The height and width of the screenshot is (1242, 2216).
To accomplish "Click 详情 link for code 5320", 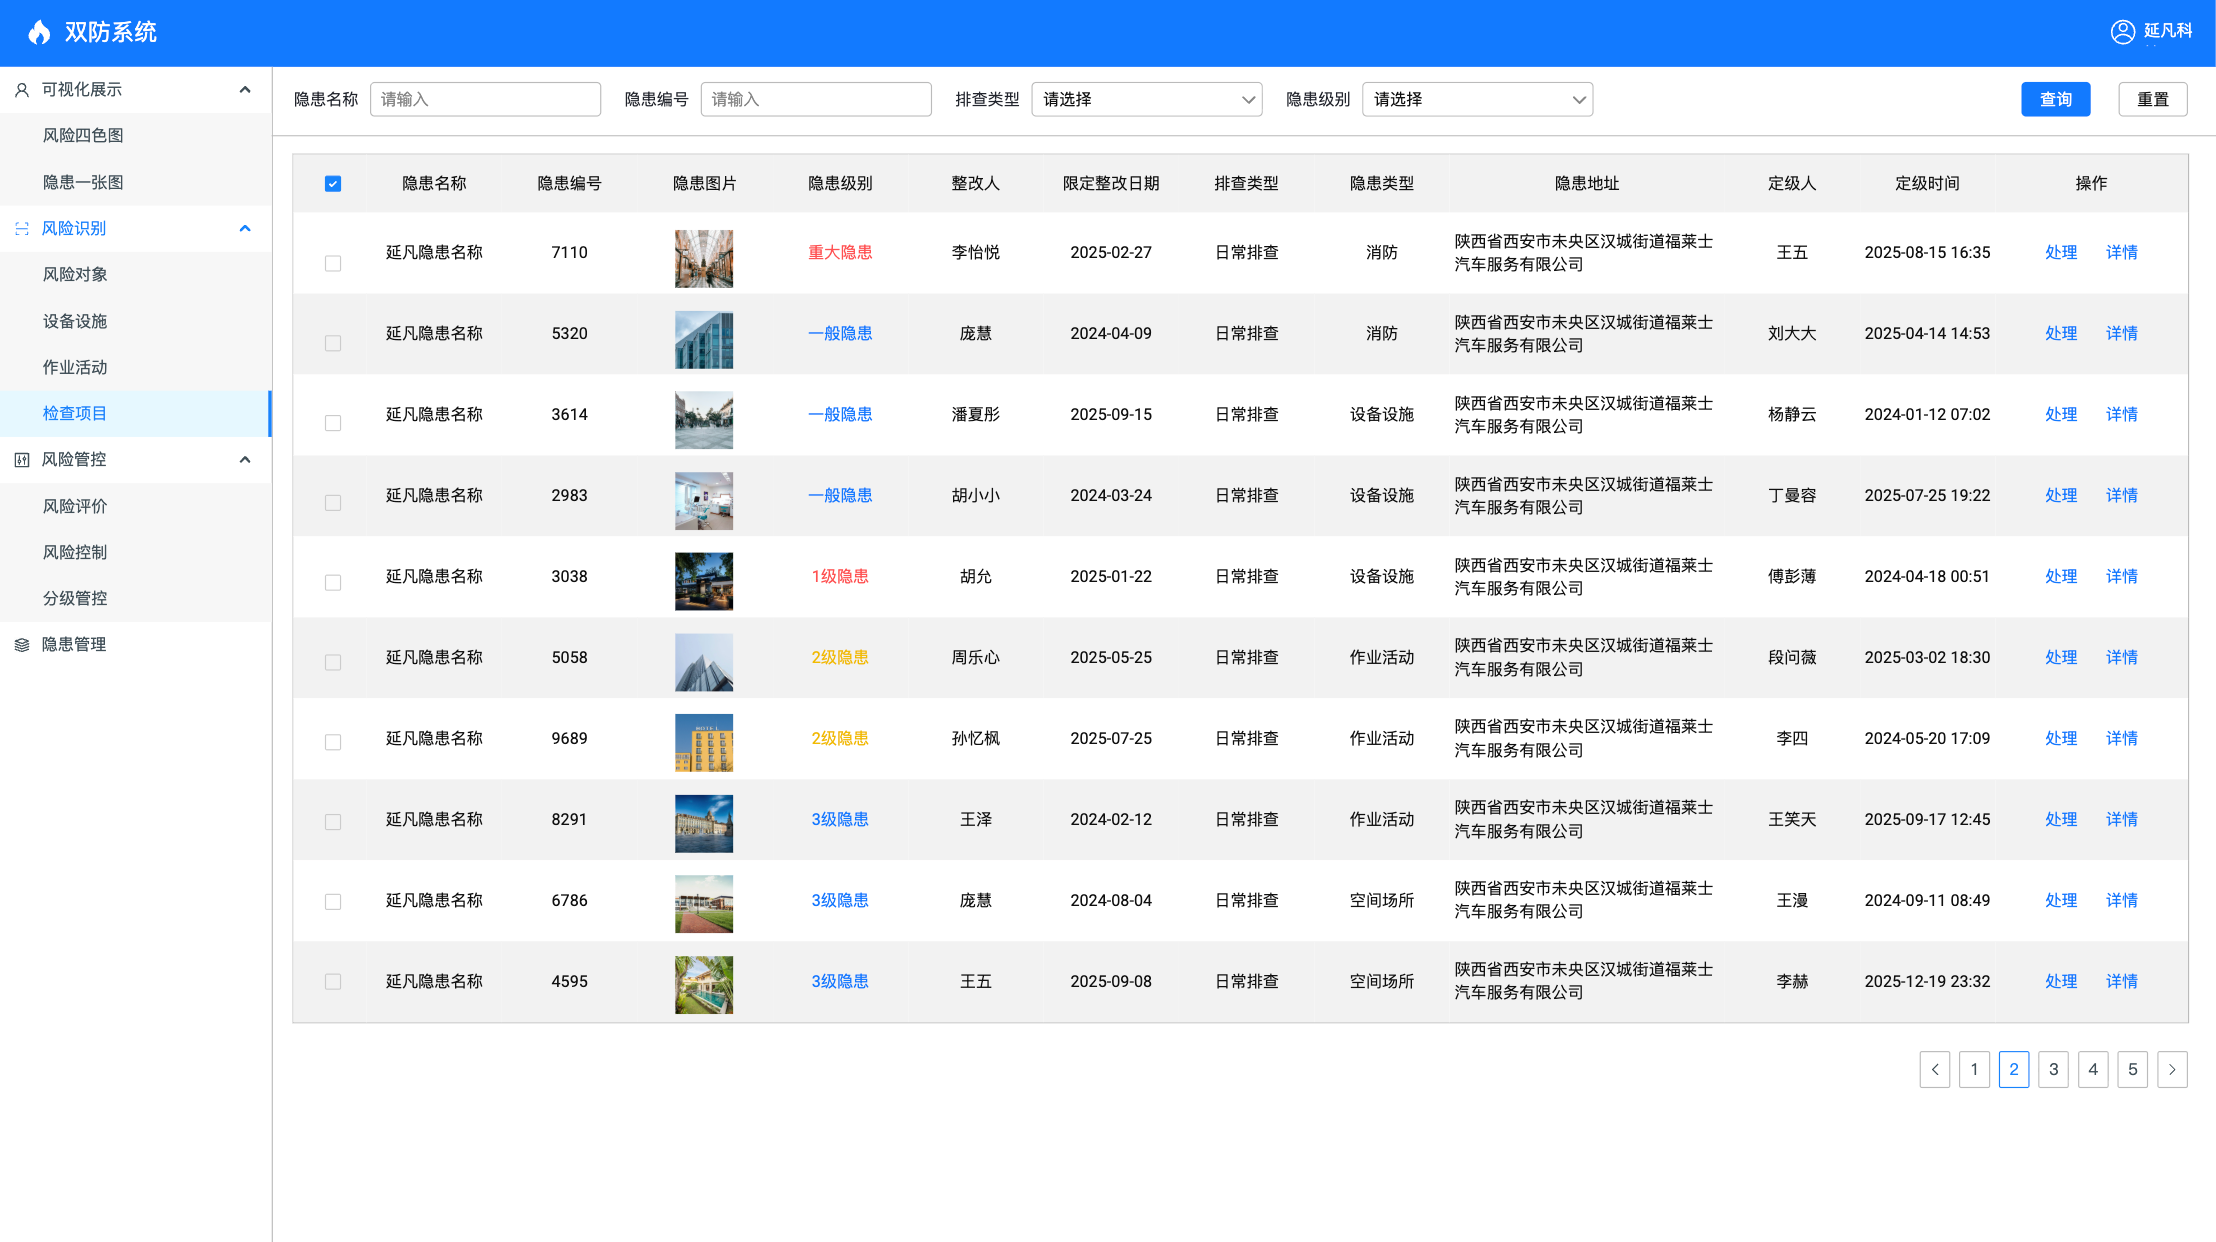I will (x=2121, y=333).
